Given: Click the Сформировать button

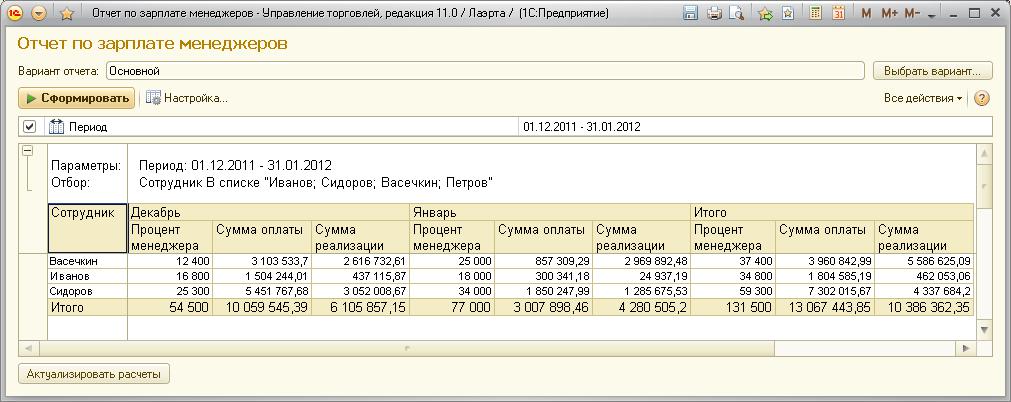Looking at the screenshot, I should pyautogui.click(x=77, y=98).
